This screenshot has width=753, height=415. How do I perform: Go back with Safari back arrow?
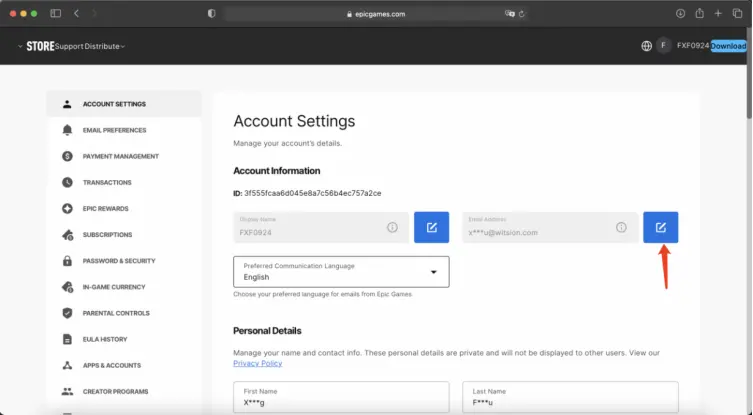pyautogui.click(x=76, y=13)
